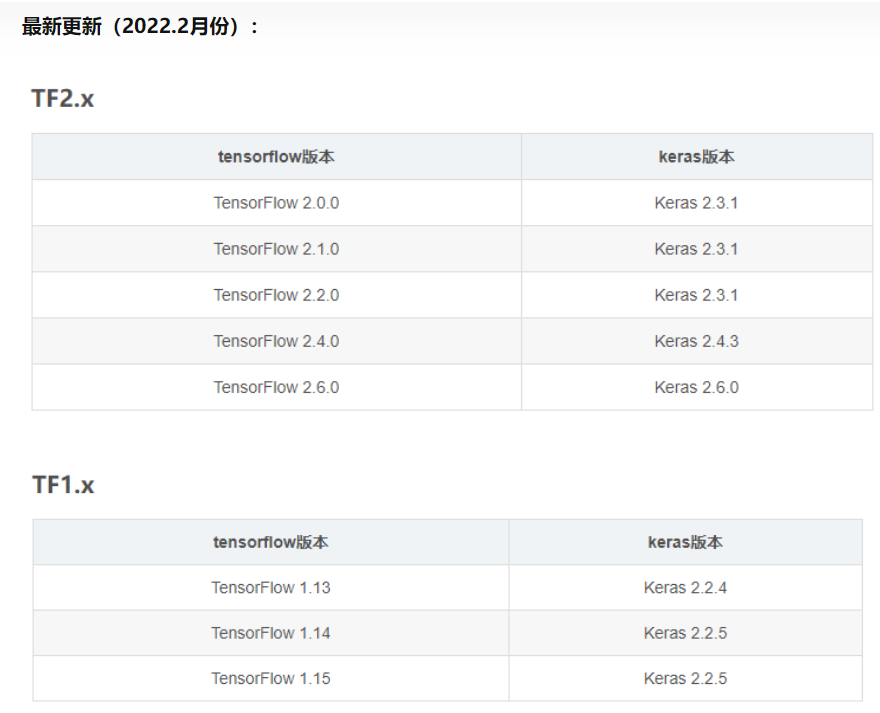Viewport: 880px width, 713px height.
Task: Select the TensorFlow 1.14 cell
Action: click(x=271, y=633)
